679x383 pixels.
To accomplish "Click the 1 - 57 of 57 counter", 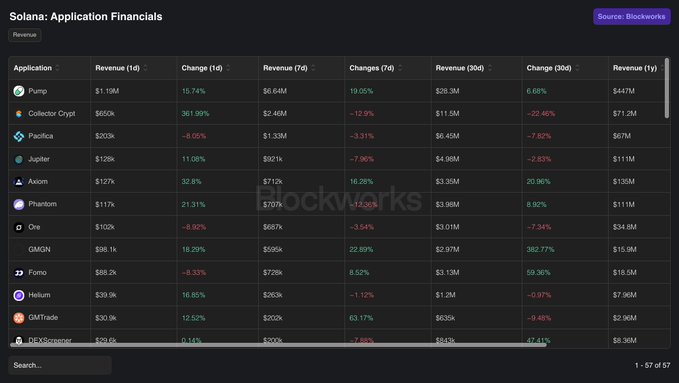I will point(653,365).
